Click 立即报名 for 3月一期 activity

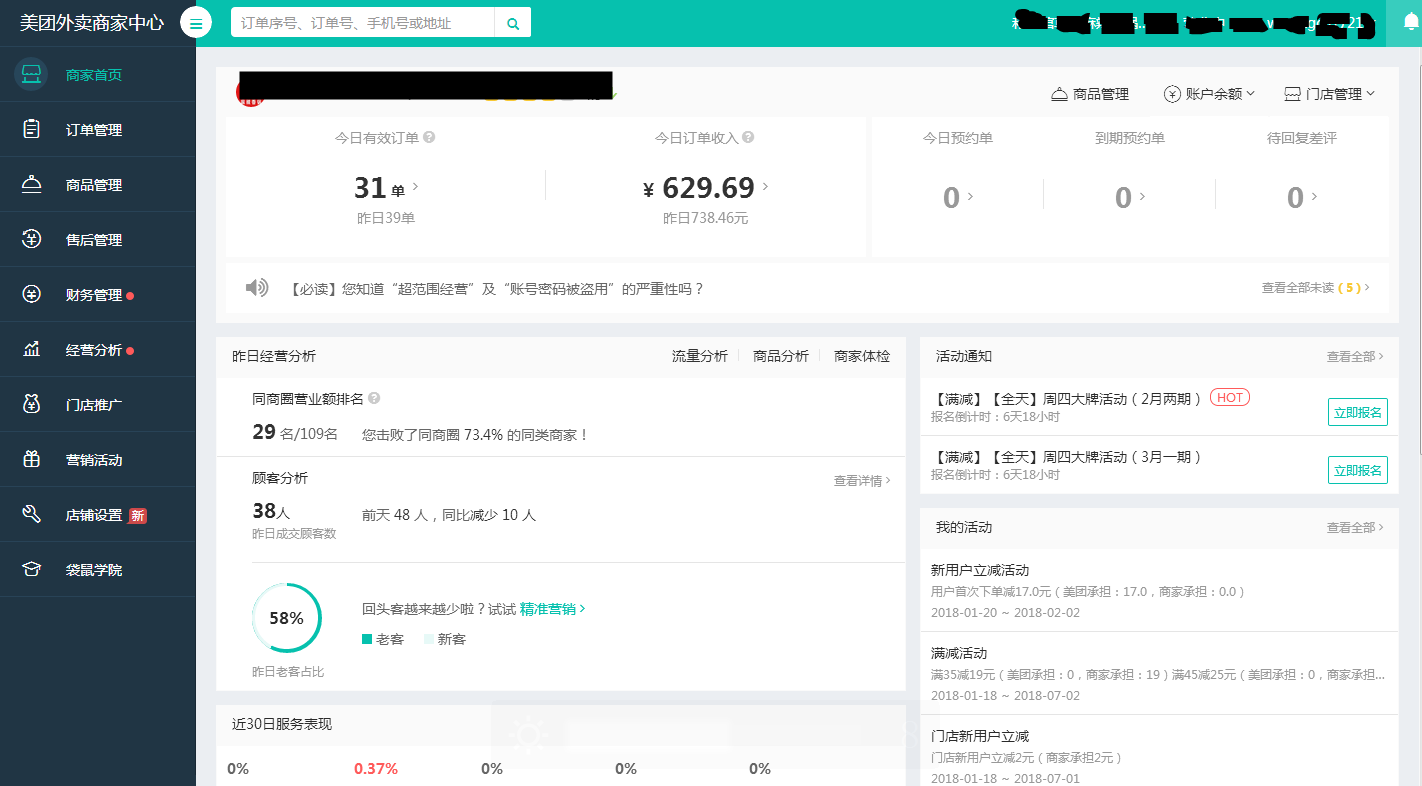tap(1358, 470)
